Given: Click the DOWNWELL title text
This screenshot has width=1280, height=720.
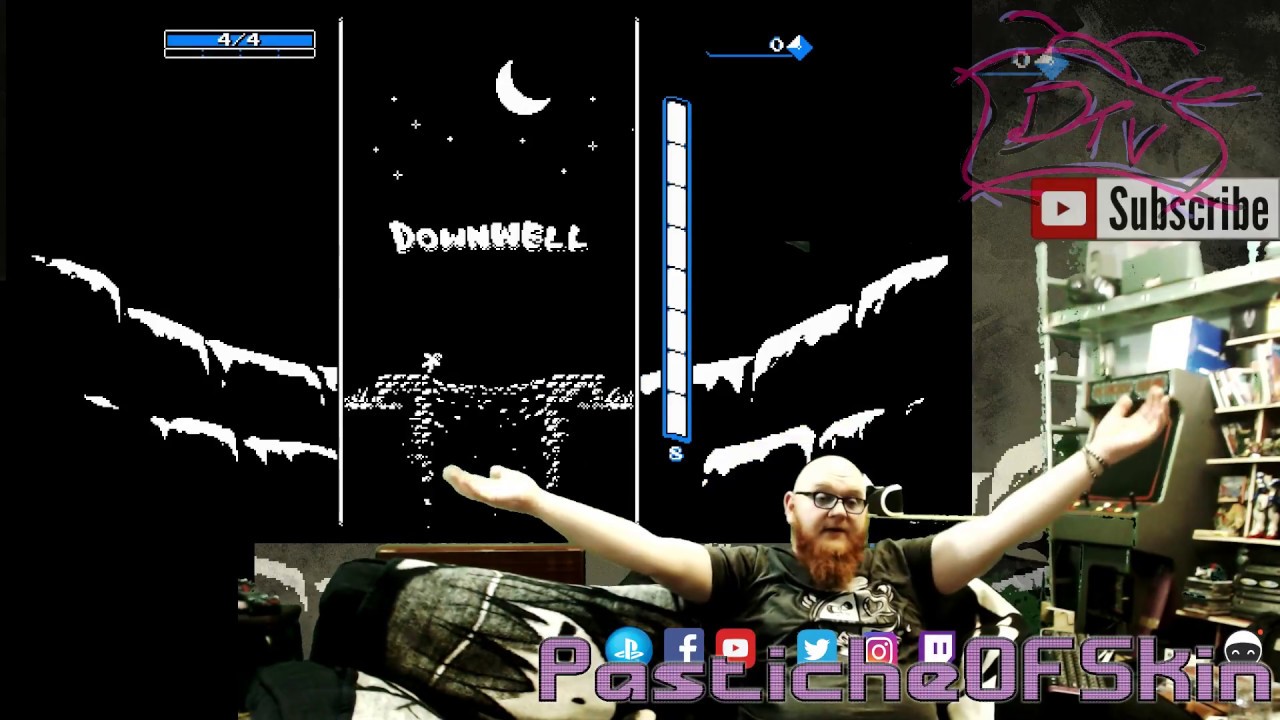Looking at the screenshot, I should click(x=488, y=237).
